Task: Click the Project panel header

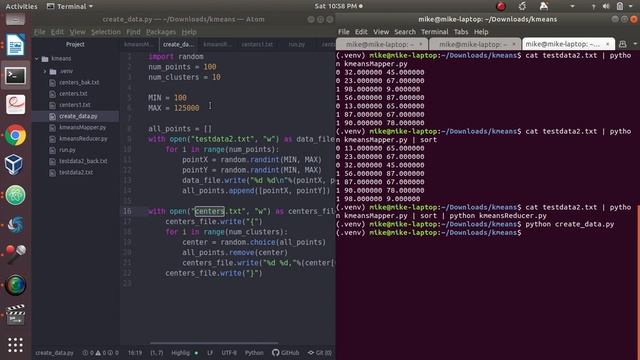Action: point(75,44)
